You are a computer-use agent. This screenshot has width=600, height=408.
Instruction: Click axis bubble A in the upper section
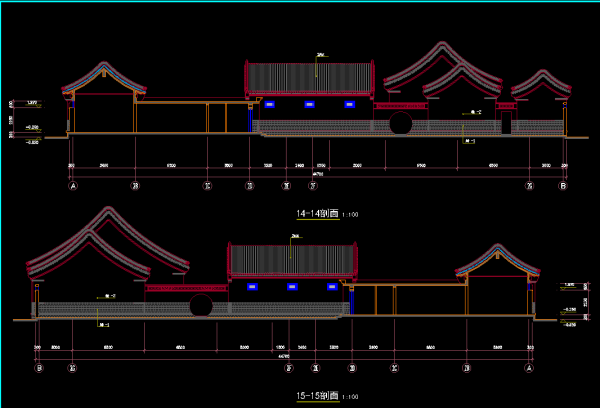[x=72, y=186]
